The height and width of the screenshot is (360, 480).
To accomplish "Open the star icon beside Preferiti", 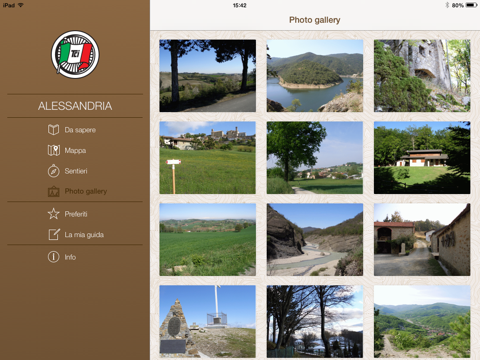I will 53,214.
